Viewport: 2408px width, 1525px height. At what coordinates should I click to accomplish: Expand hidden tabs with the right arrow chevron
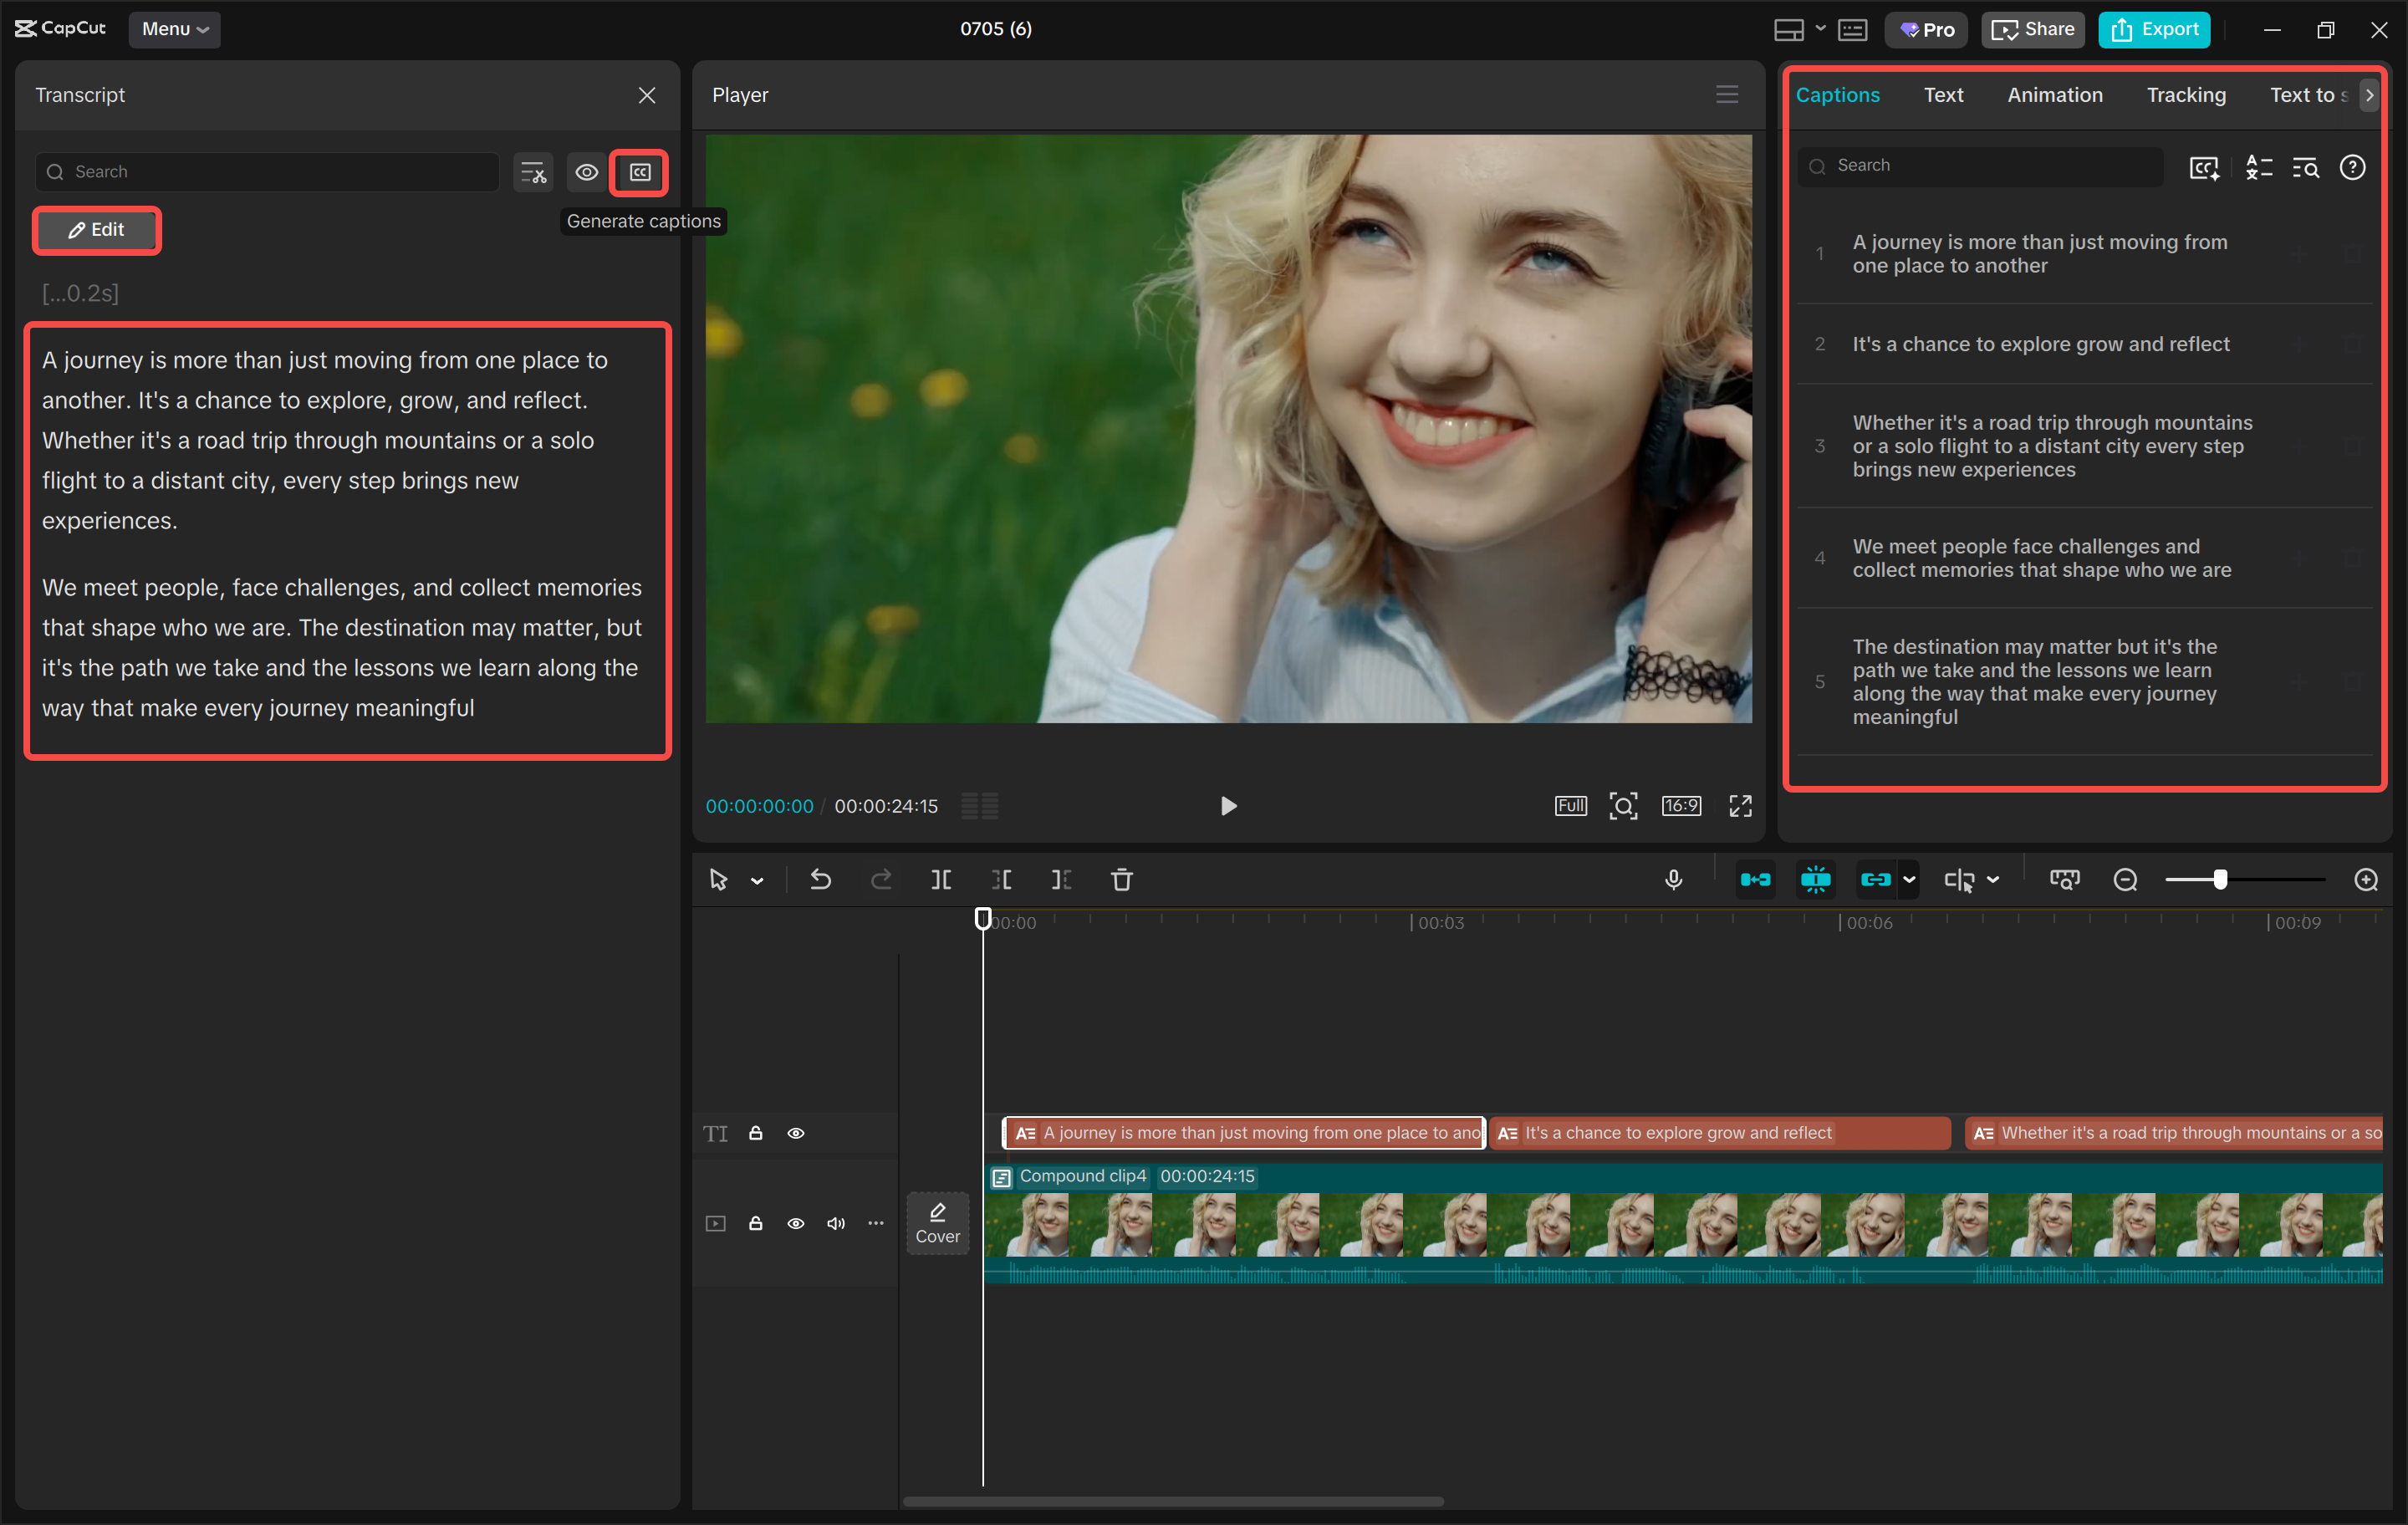(2369, 95)
